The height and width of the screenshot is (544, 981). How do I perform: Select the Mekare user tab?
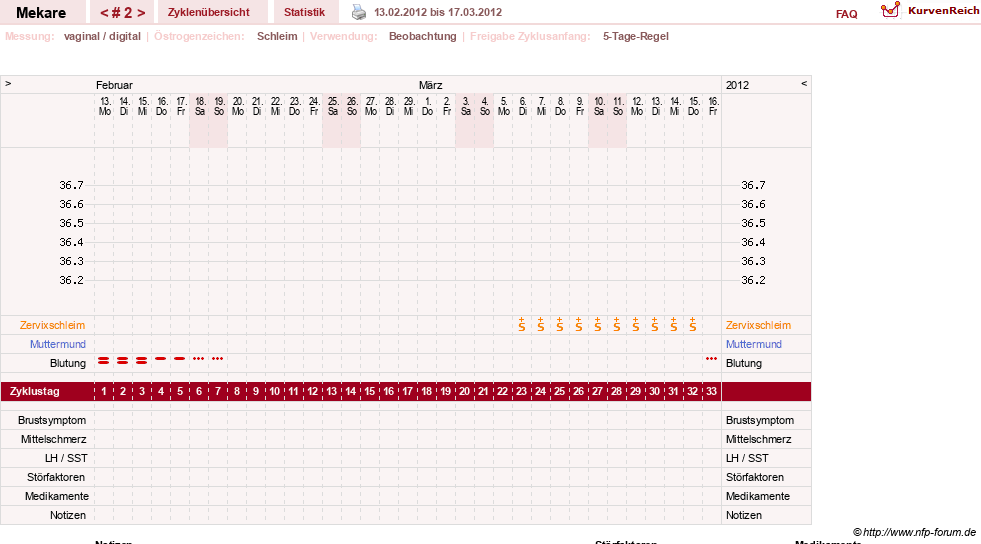pyautogui.click(x=41, y=13)
